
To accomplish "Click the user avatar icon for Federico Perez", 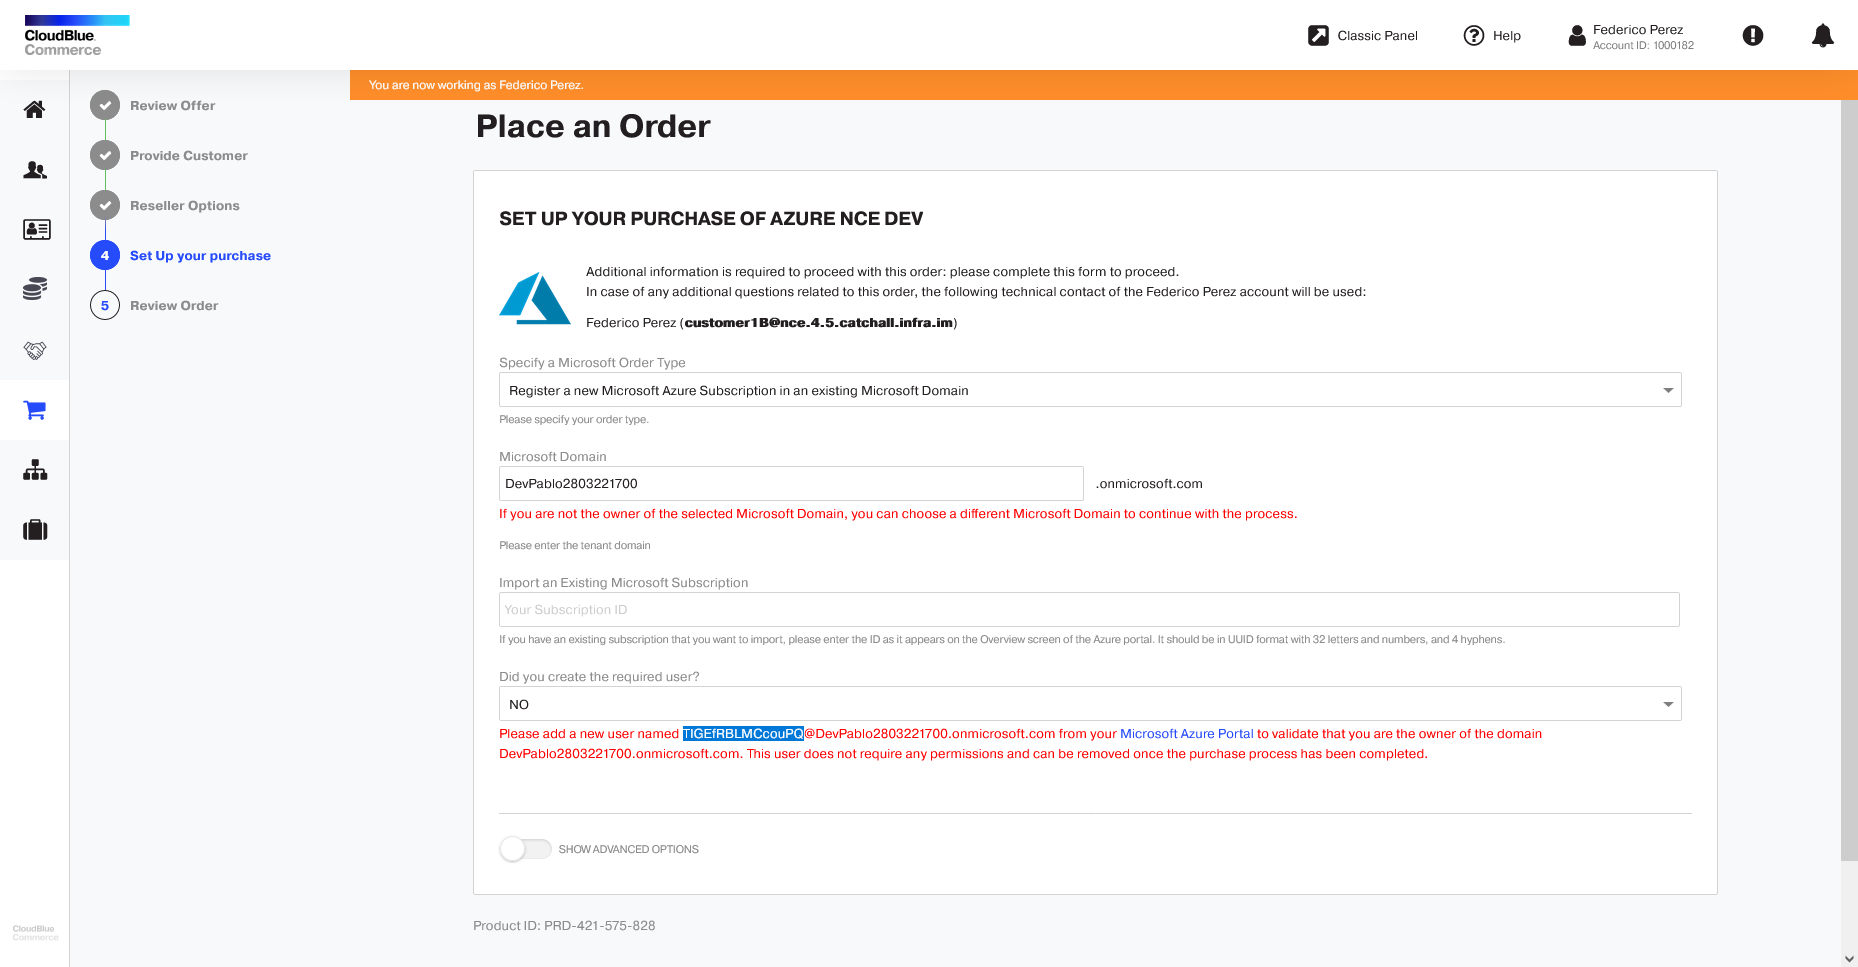I will 1577,36.
